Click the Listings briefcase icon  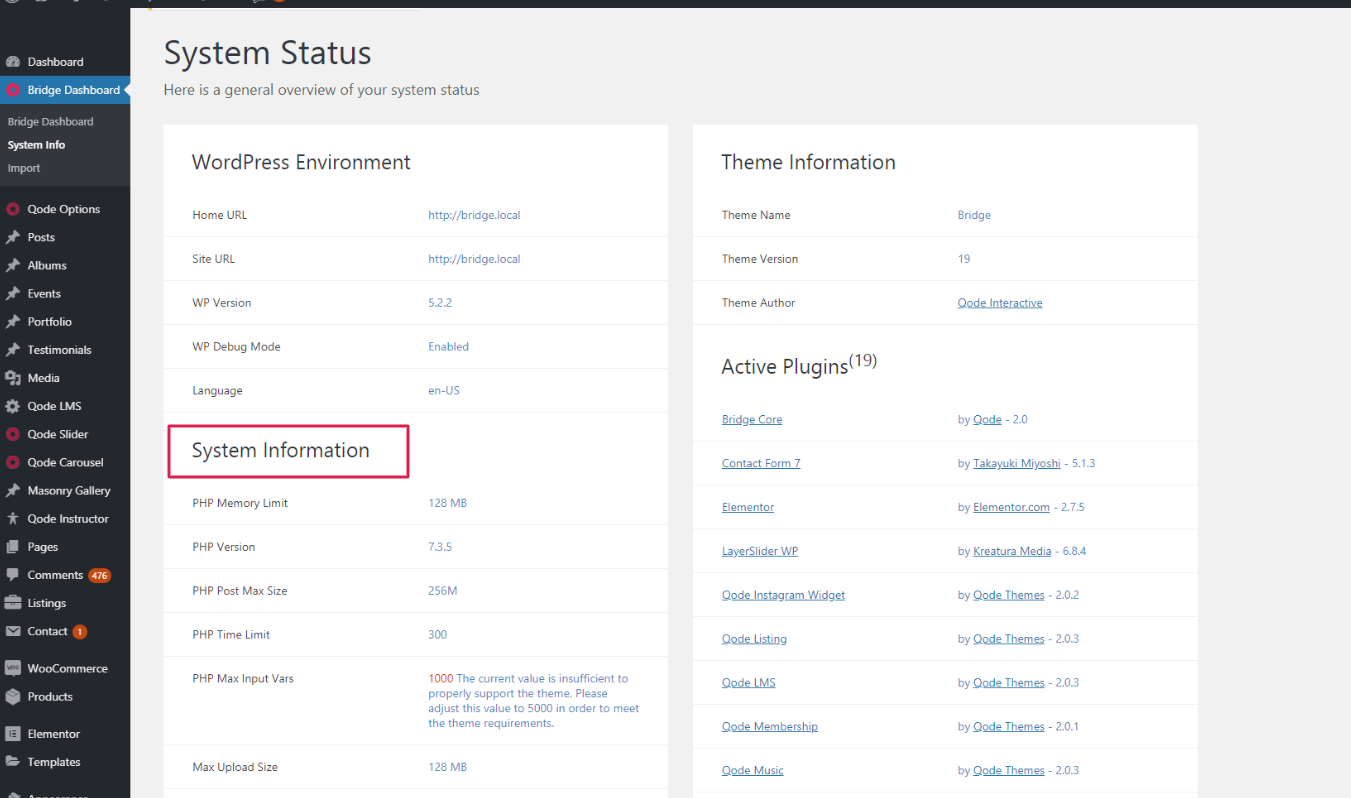click(x=13, y=603)
